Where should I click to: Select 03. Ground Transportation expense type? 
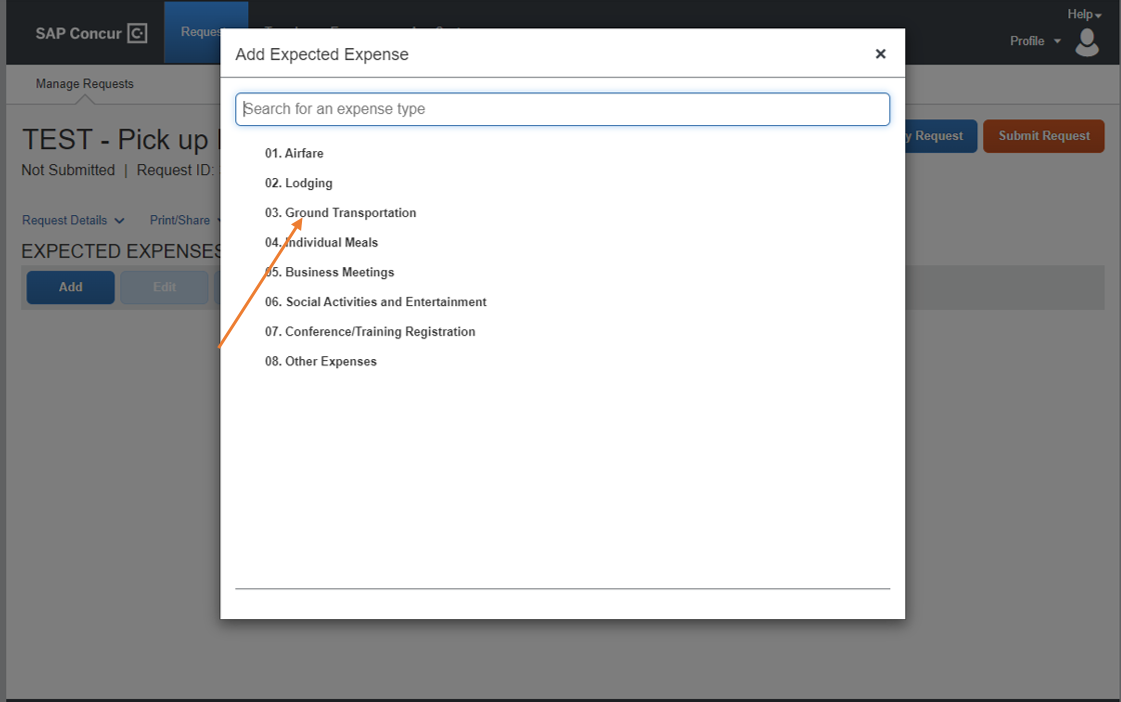pyautogui.click(x=340, y=213)
